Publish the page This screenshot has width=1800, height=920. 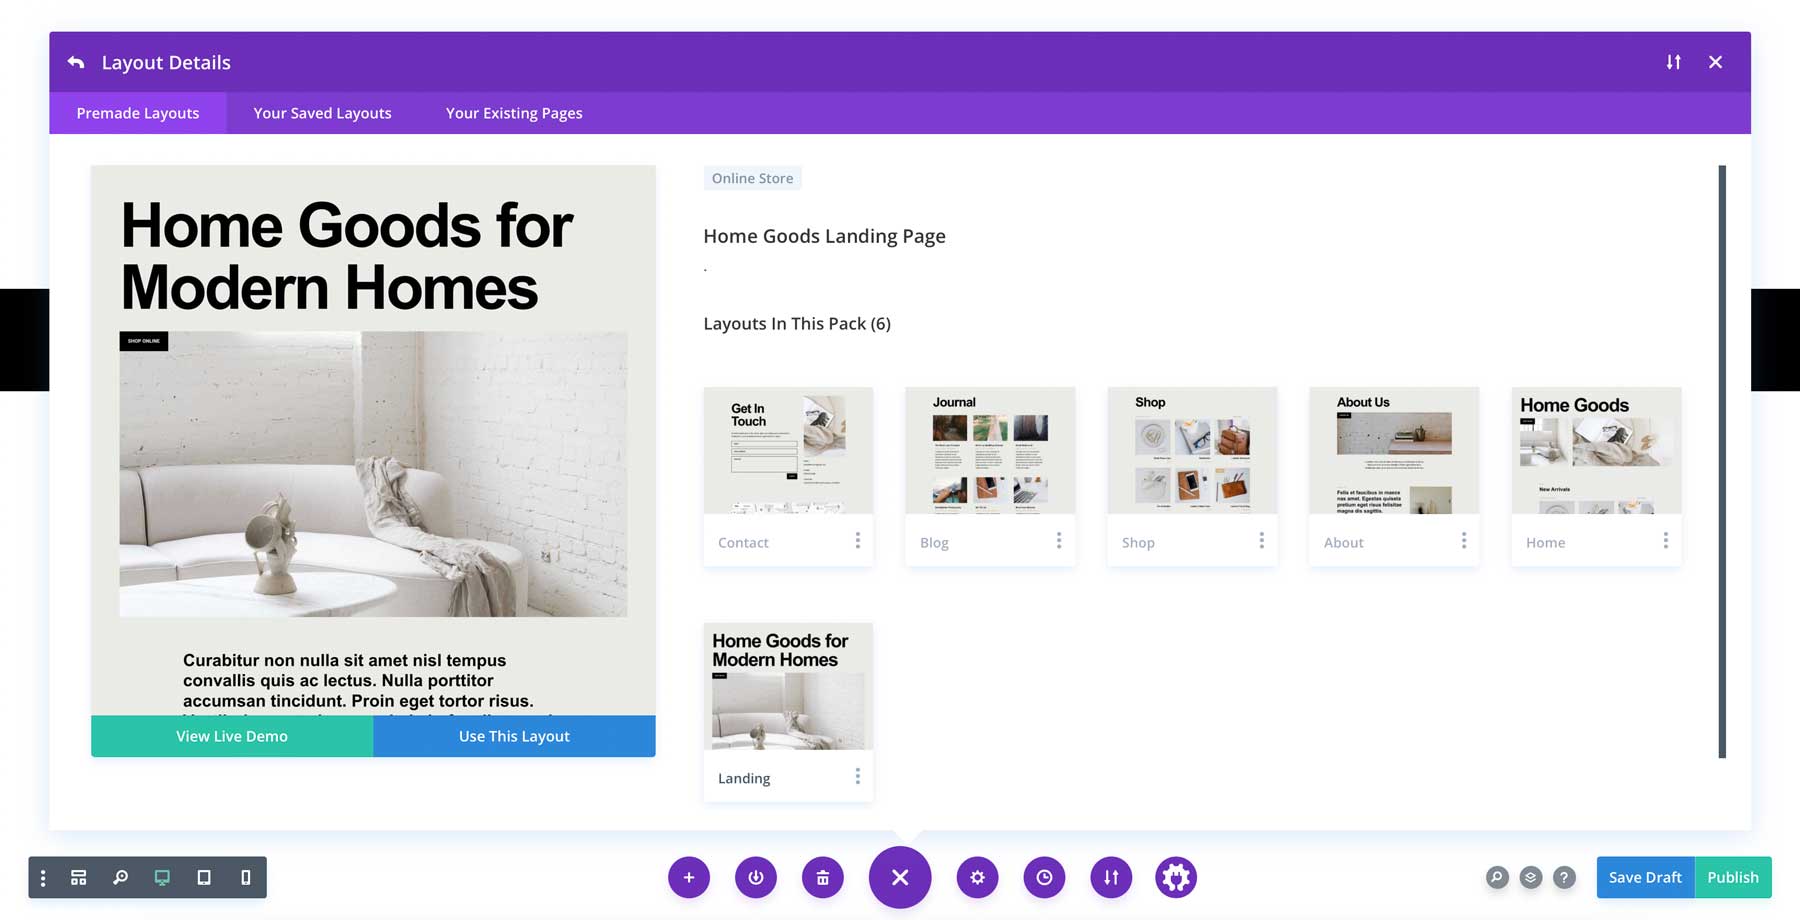click(x=1733, y=877)
